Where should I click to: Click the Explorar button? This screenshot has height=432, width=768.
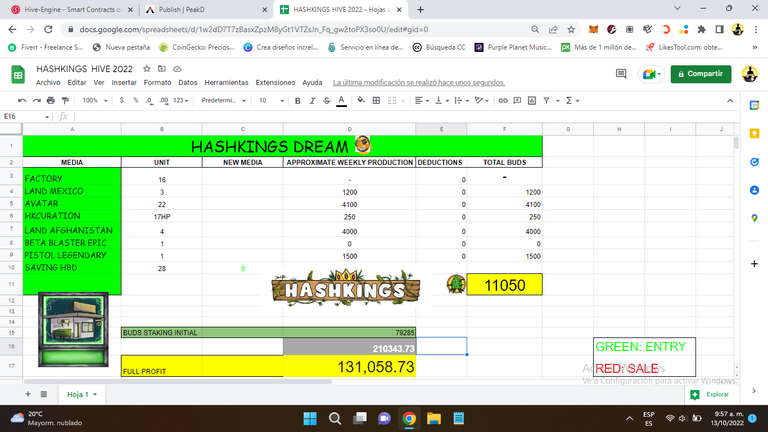click(711, 394)
